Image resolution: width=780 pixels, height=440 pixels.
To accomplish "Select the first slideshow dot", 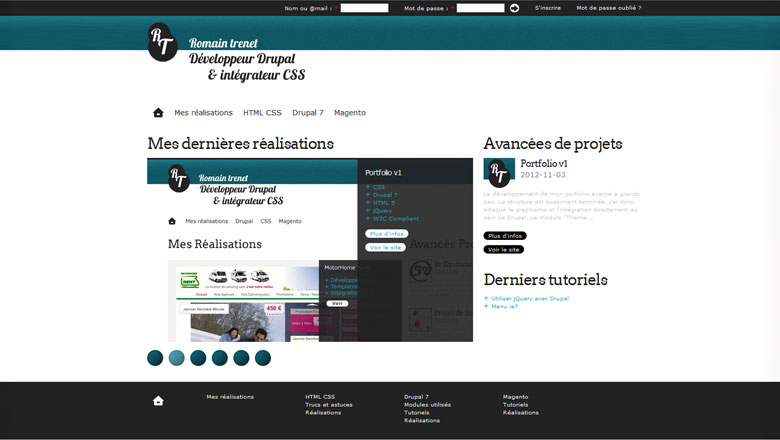I will tap(155, 358).
